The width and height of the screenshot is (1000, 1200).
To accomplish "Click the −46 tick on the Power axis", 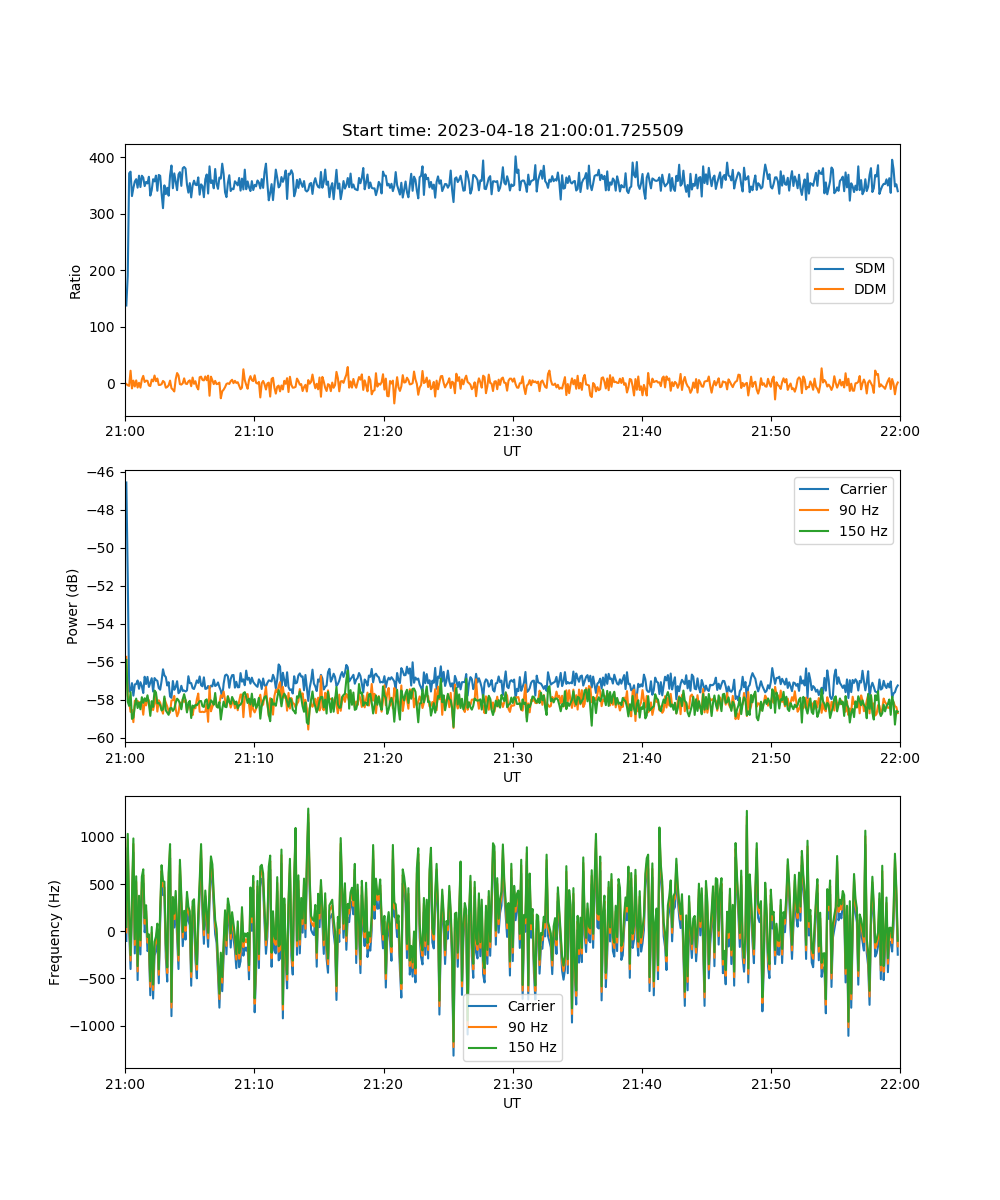I will coord(105,471).
